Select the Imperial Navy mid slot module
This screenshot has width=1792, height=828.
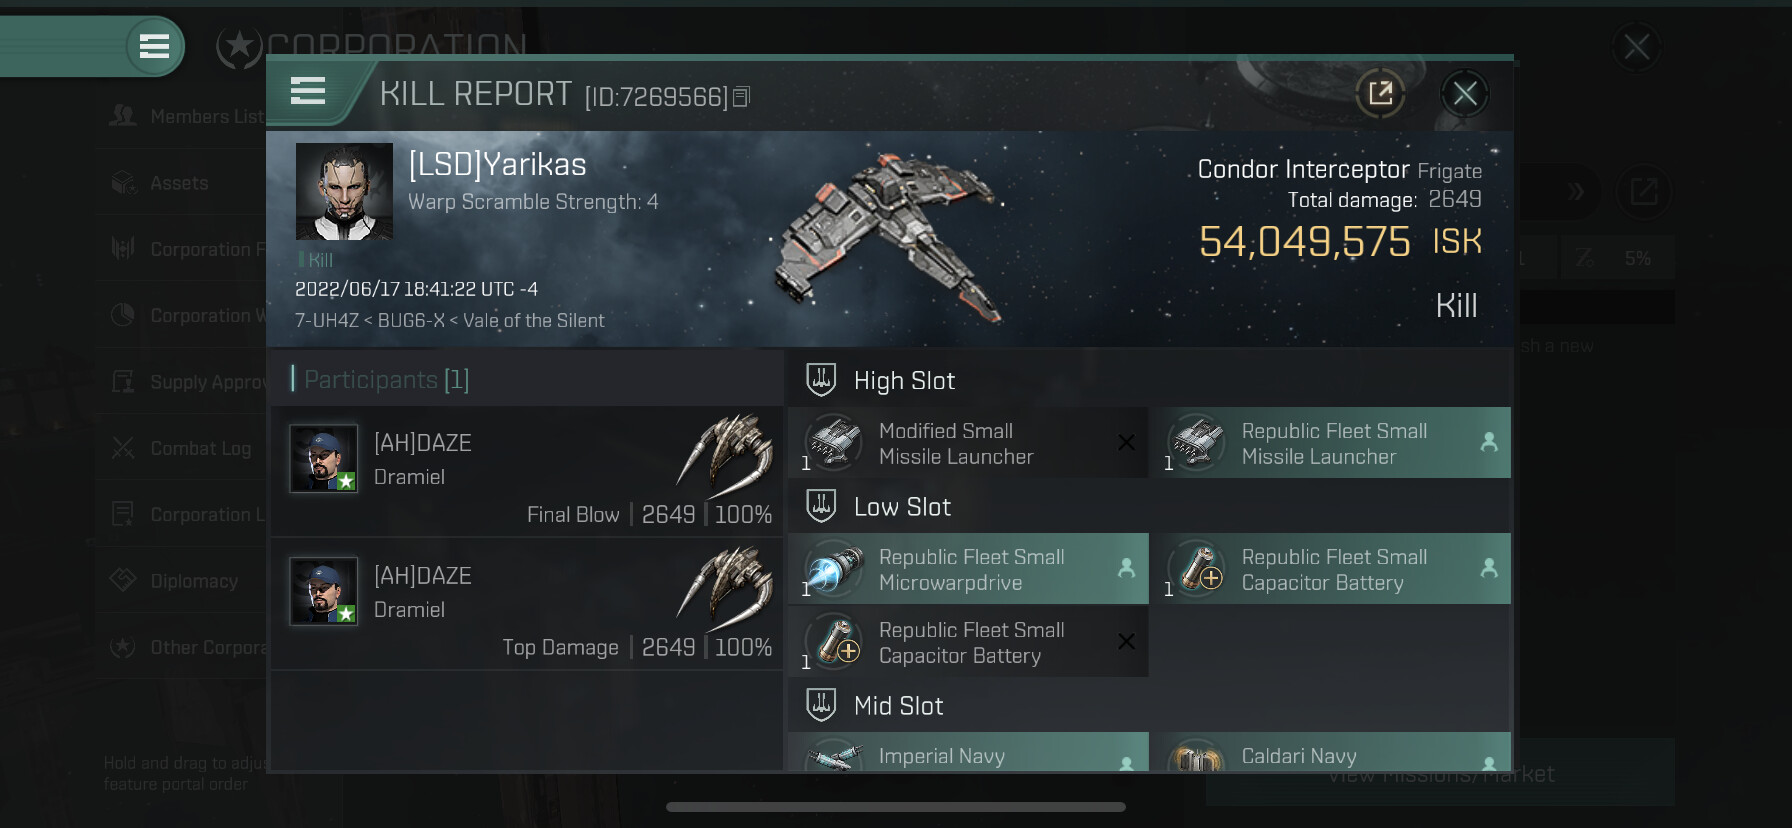(968, 752)
